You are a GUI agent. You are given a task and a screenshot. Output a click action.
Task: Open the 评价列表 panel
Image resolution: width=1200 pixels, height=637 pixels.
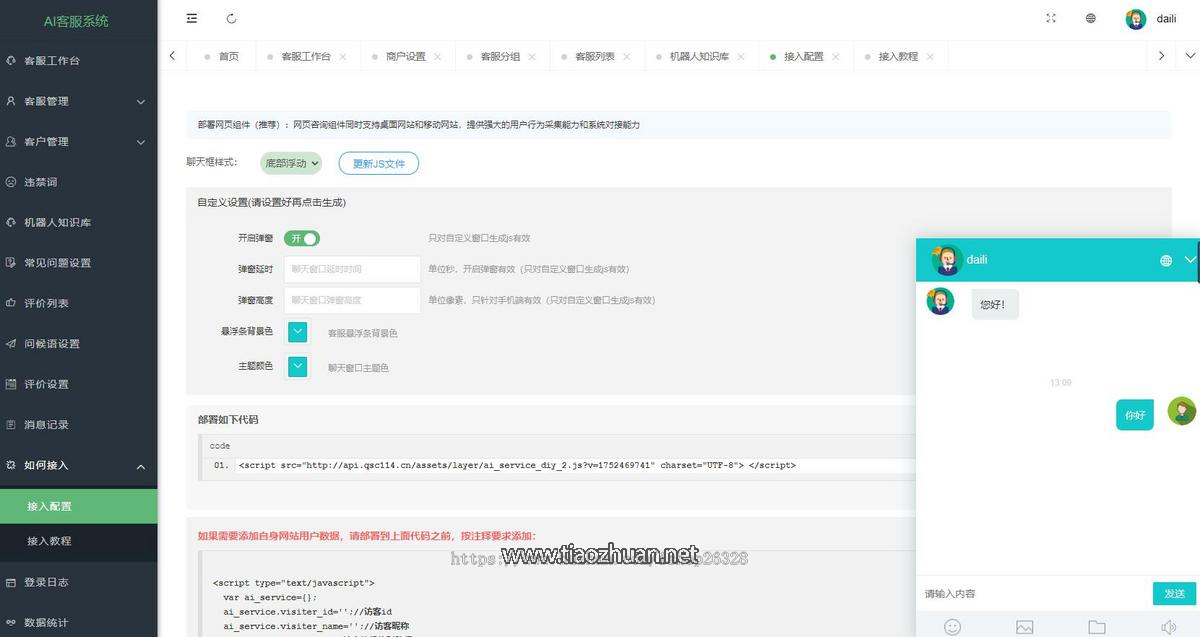coord(52,303)
